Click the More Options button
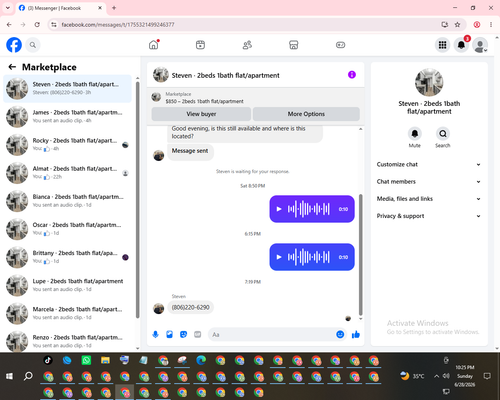500x400 pixels. 306,114
